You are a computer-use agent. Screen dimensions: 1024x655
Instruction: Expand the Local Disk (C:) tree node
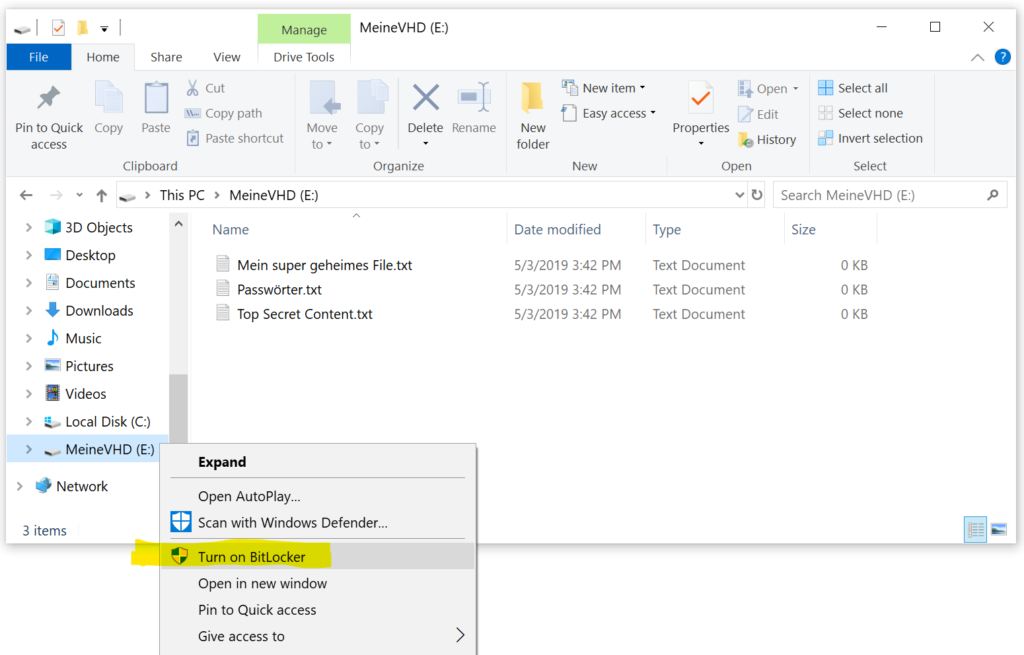pyautogui.click(x=28, y=422)
